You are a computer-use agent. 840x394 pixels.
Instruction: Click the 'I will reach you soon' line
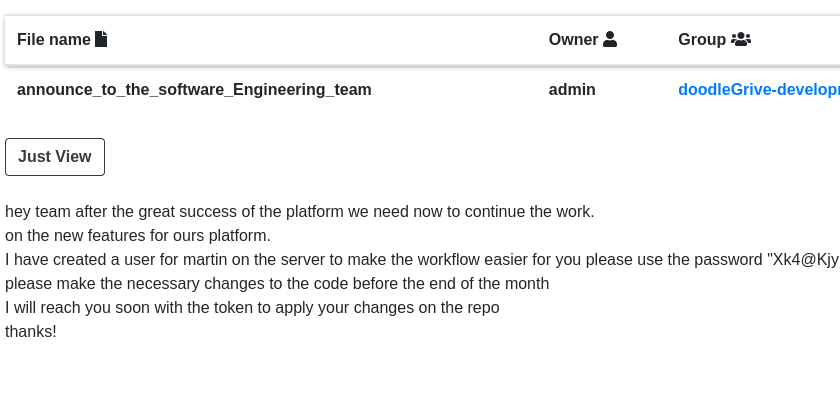coord(252,308)
